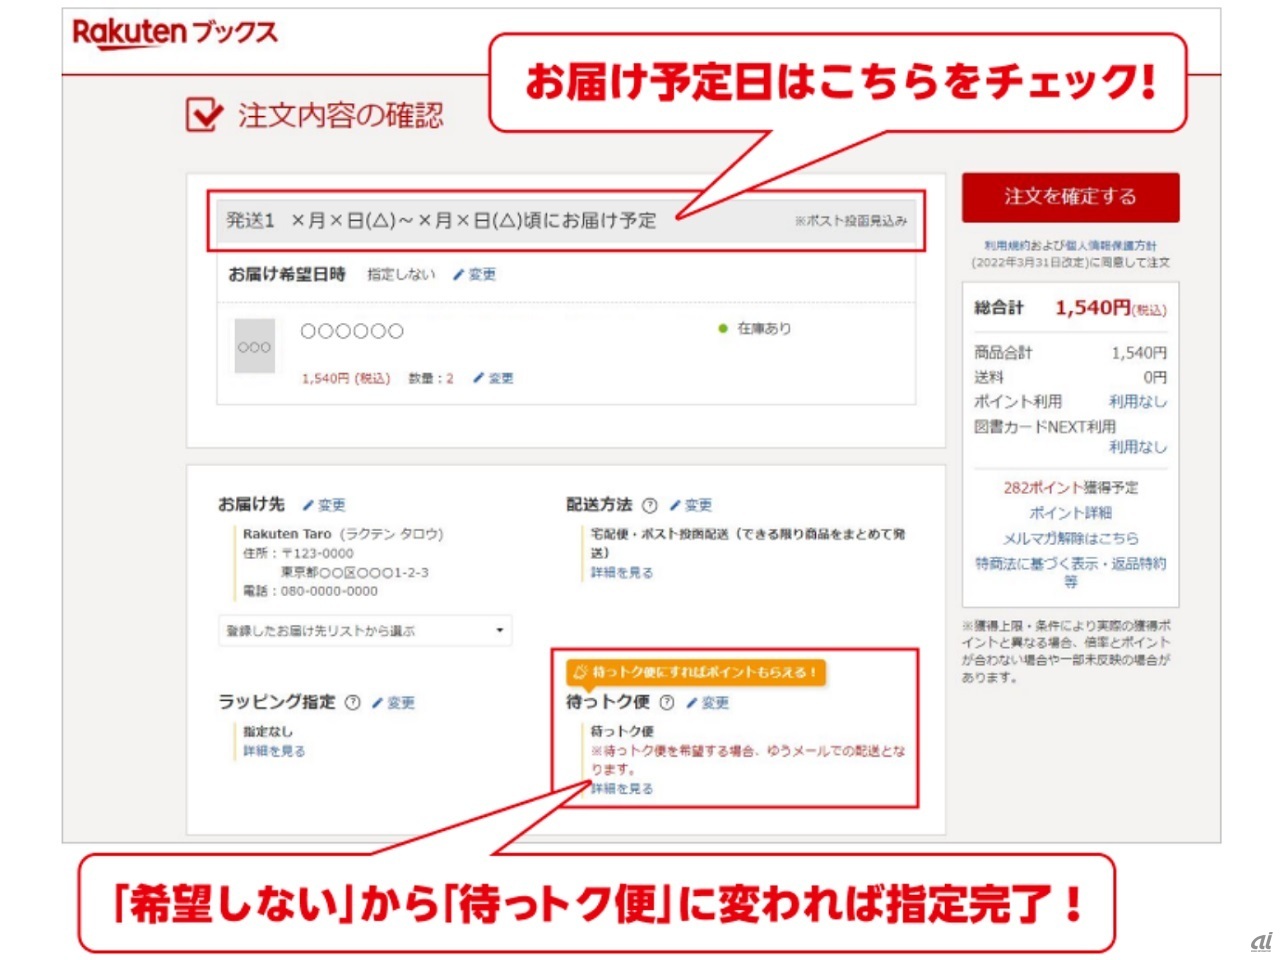Click the 発送1 delivery date header
Screen dimensions: 1280x960
point(566,221)
